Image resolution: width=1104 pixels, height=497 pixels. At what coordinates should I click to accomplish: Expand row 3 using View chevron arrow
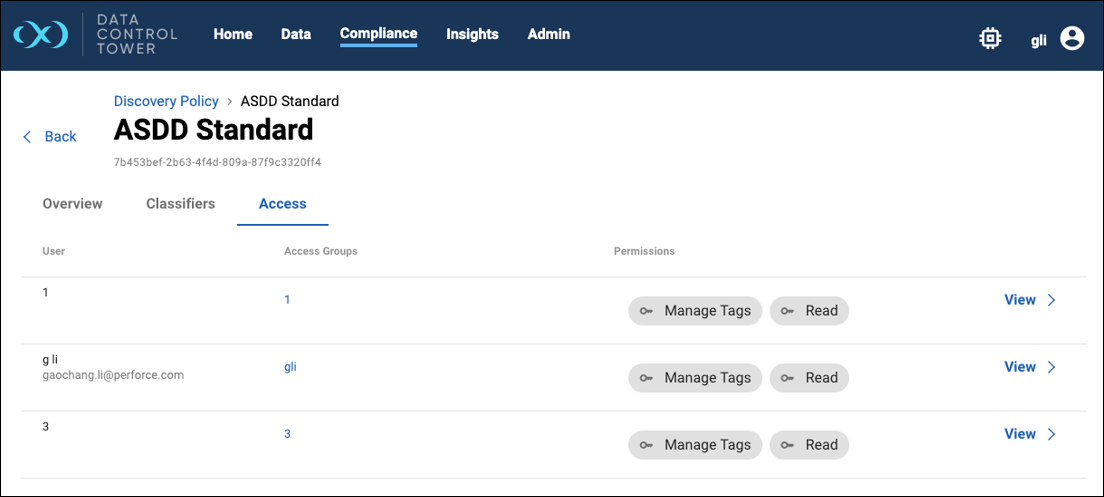point(1051,434)
